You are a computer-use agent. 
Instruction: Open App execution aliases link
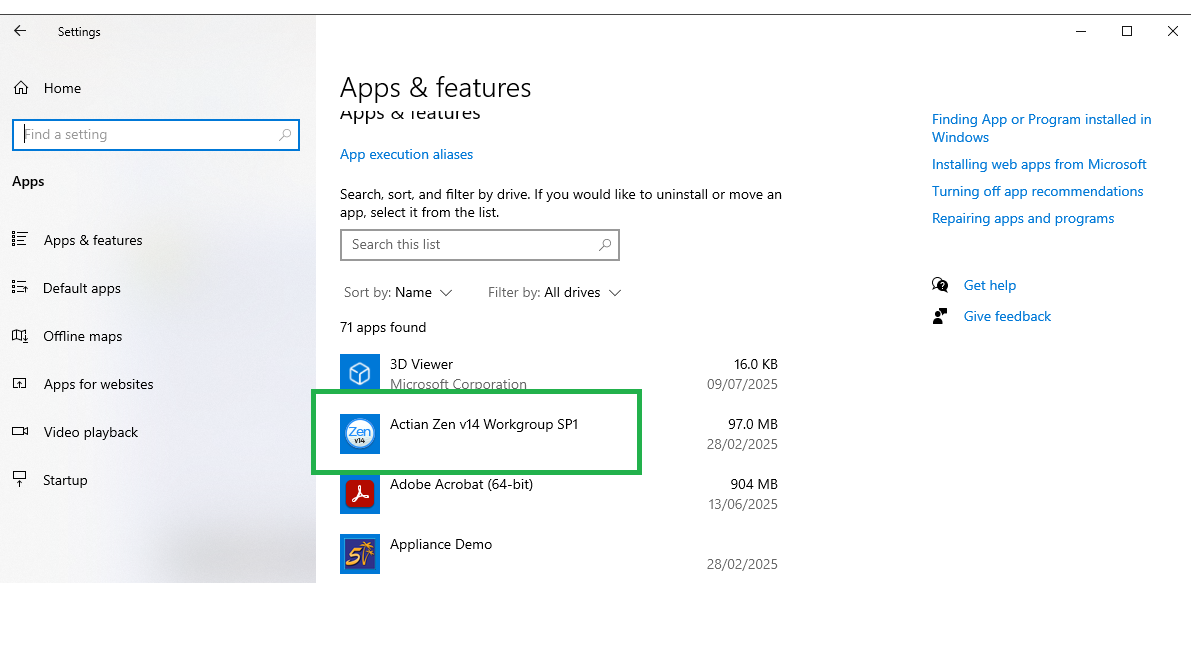pyautogui.click(x=406, y=154)
